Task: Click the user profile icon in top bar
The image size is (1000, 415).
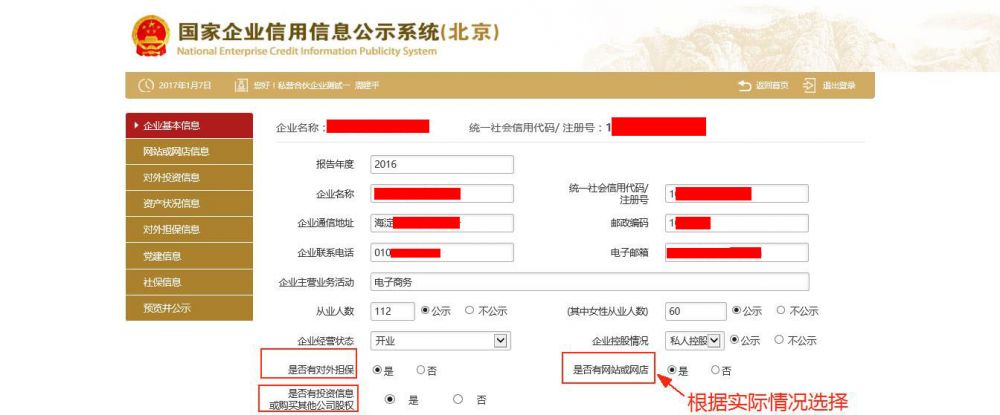Action: click(x=240, y=86)
